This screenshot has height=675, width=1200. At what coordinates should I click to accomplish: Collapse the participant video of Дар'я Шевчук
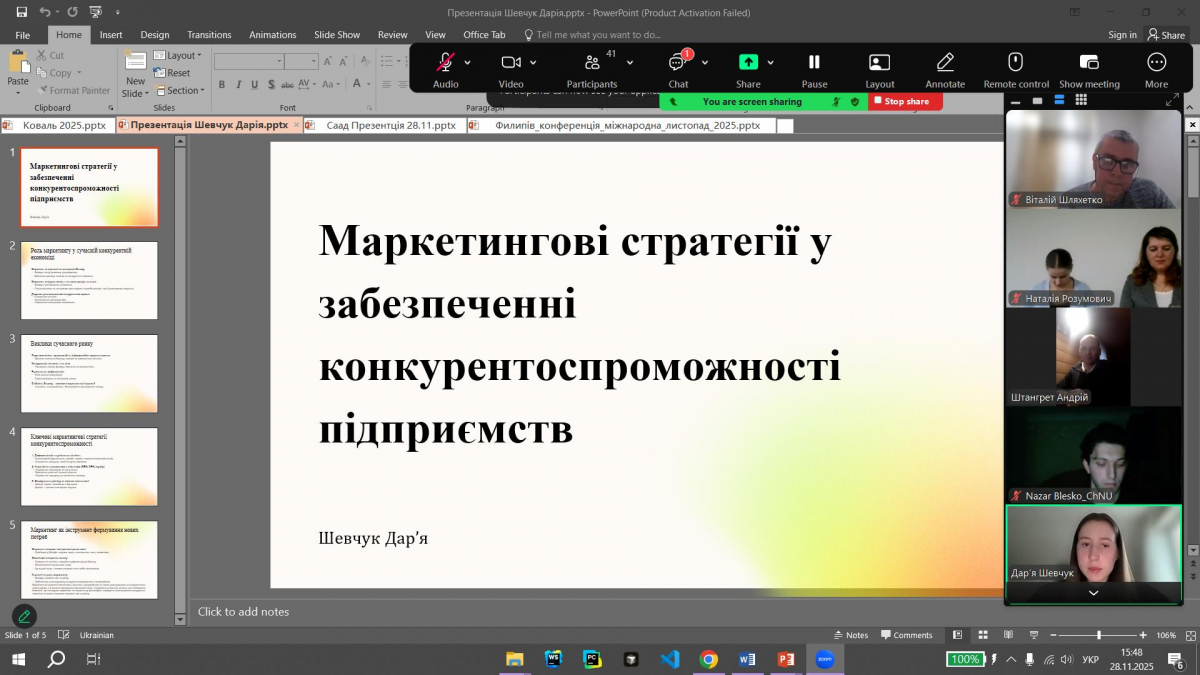coord(1093,594)
